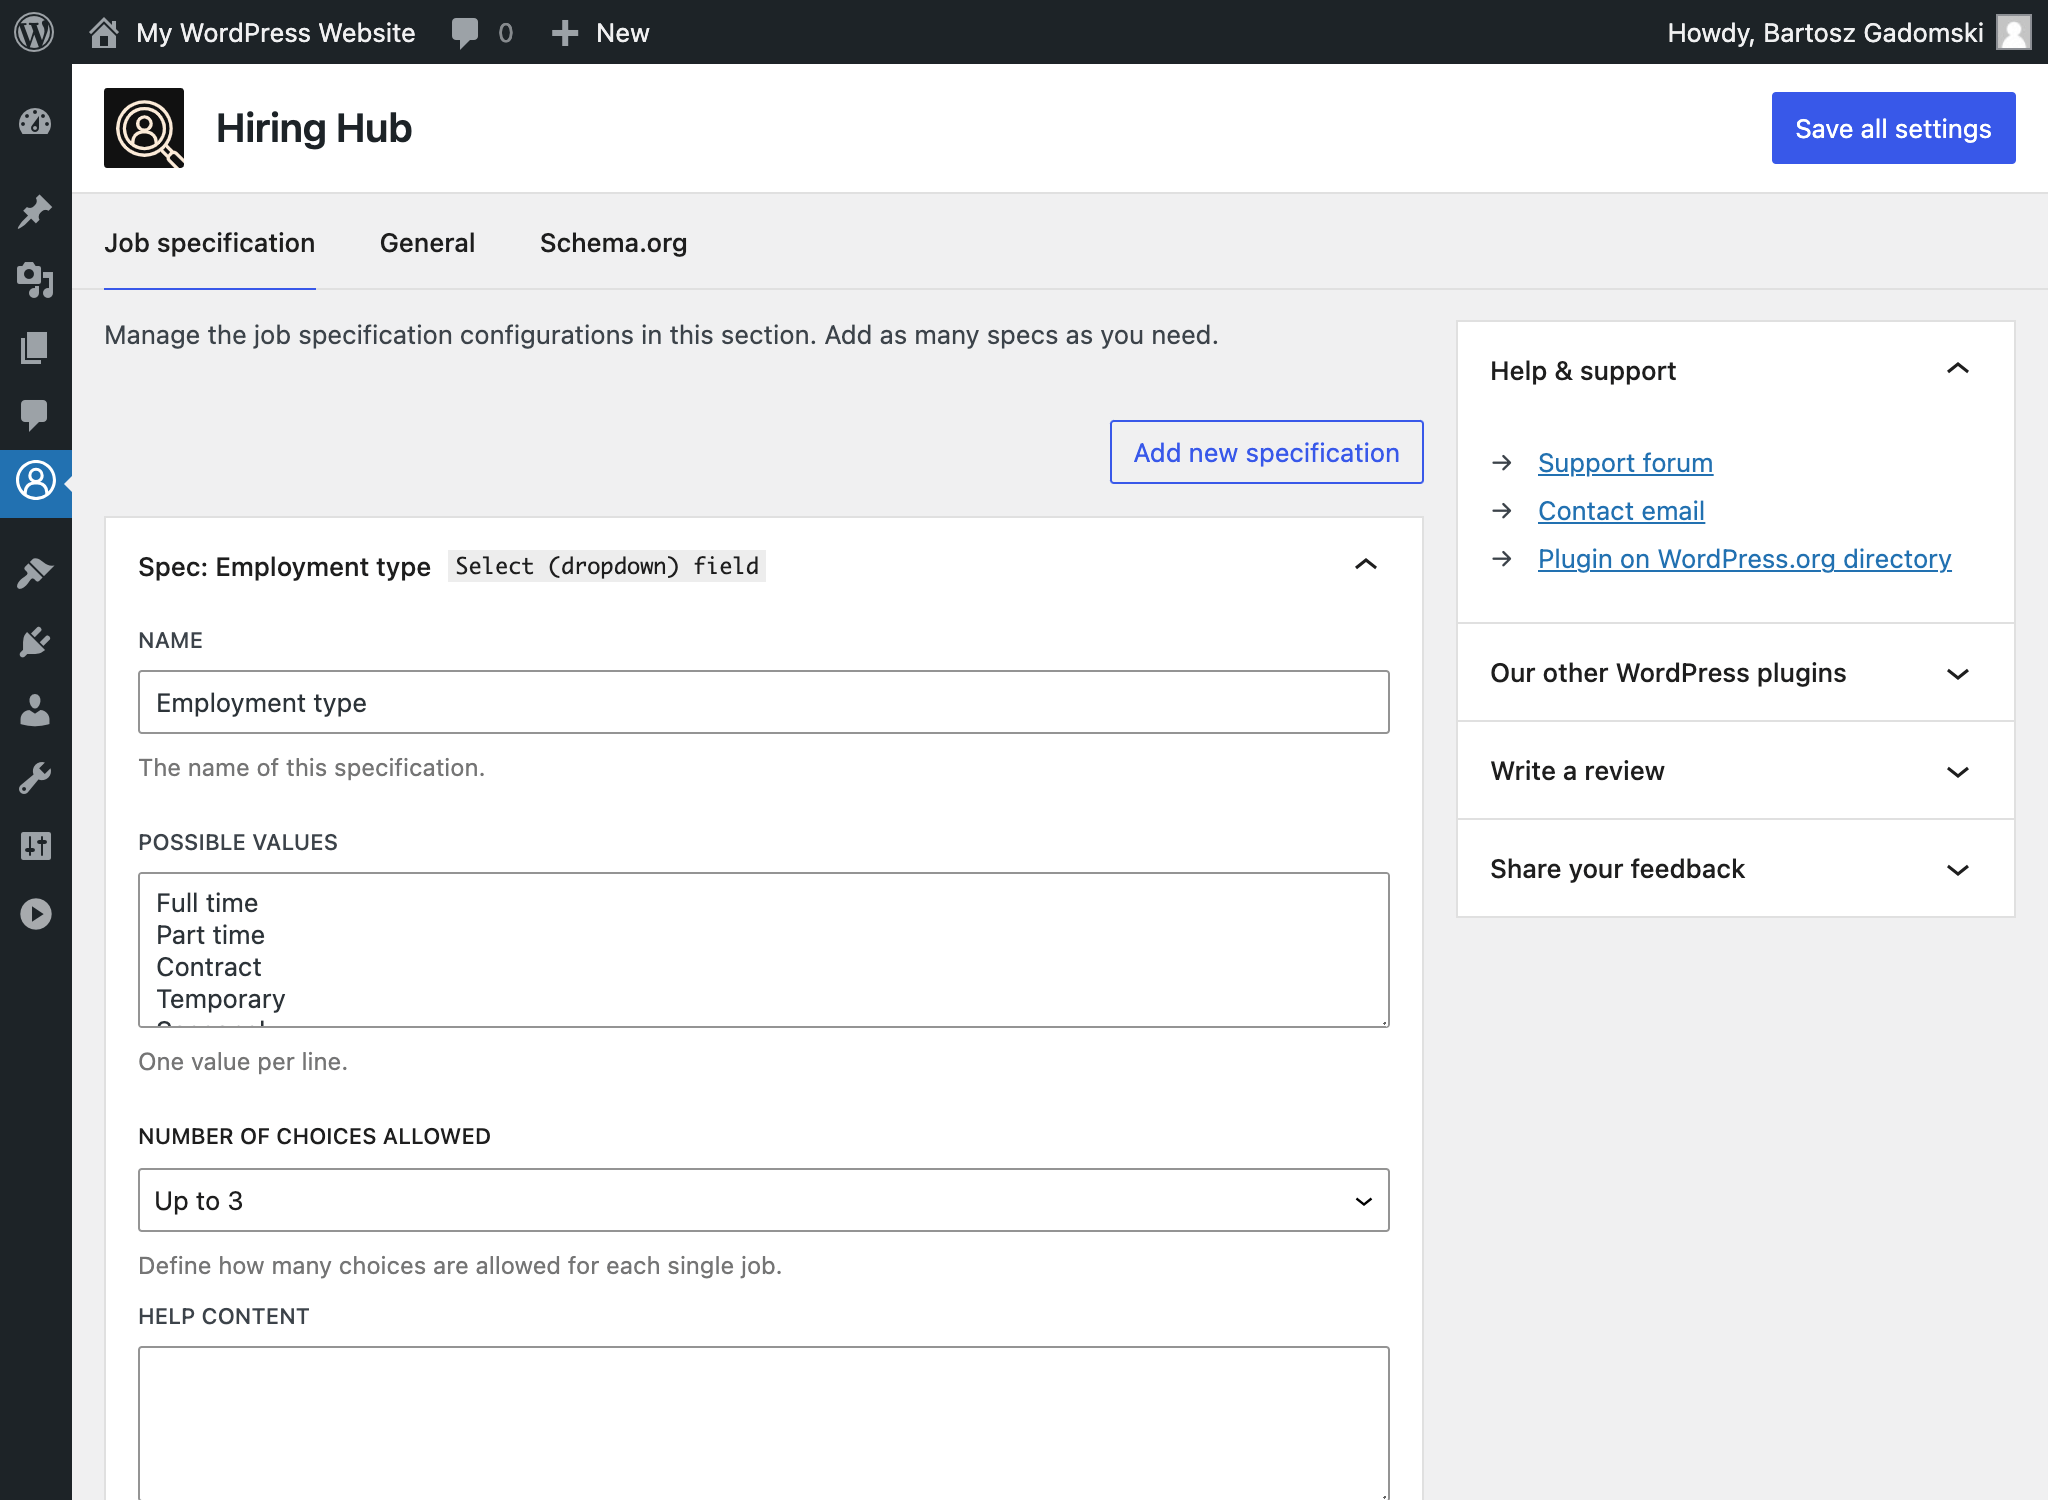Screen dimensions: 2048x1500
Task: Click the home icon for My WordPress Website
Action: 104,33
